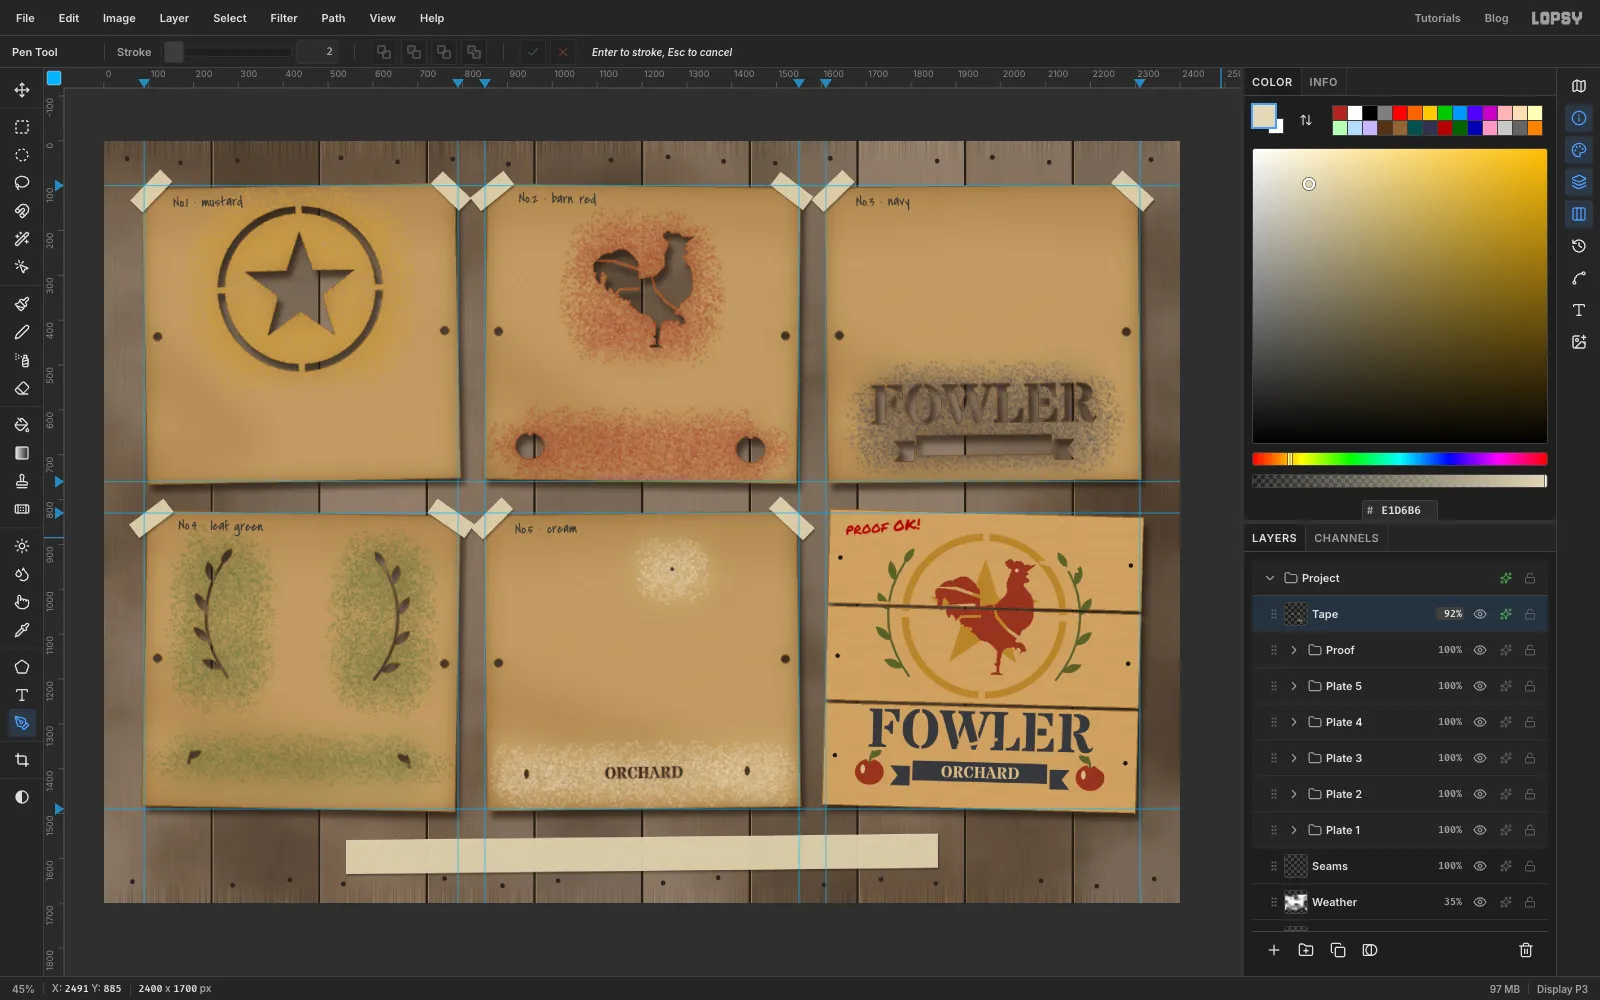
Task: Select the Crop tool
Action: (21, 760)
